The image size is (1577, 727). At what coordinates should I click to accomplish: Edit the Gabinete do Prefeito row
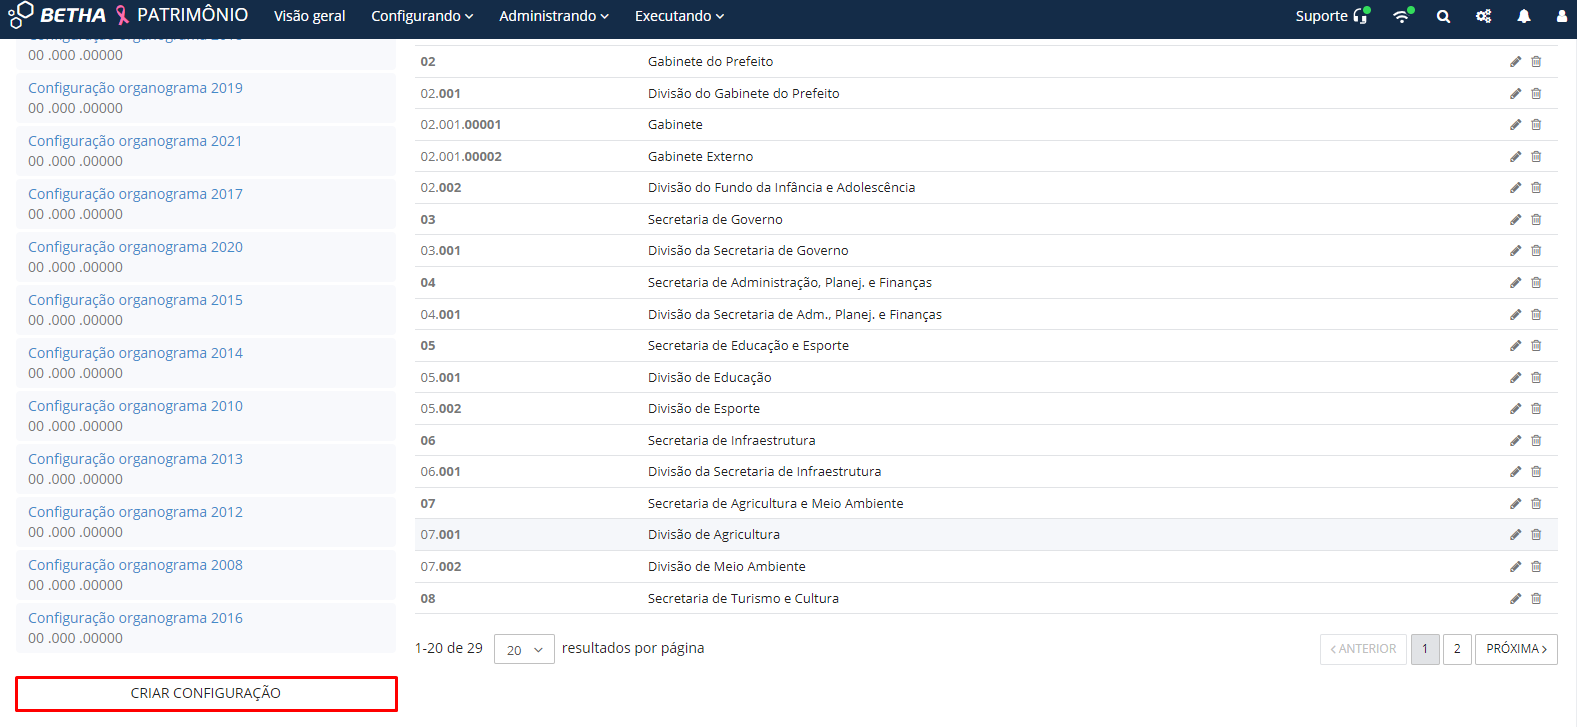click(x=1515, y=62)
